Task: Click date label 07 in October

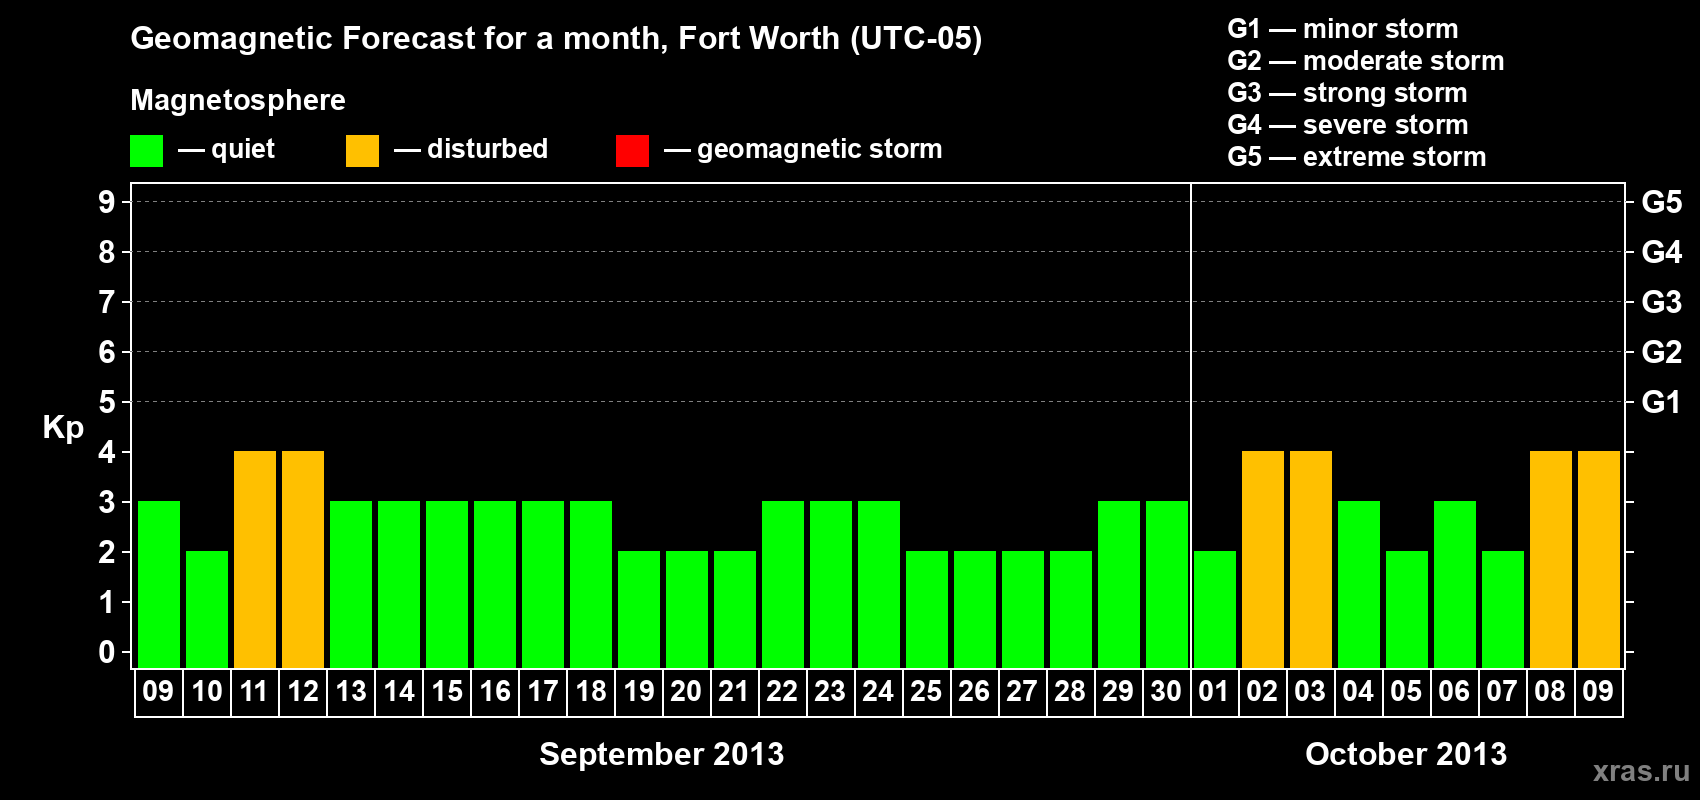Action: pos(1503,692)
